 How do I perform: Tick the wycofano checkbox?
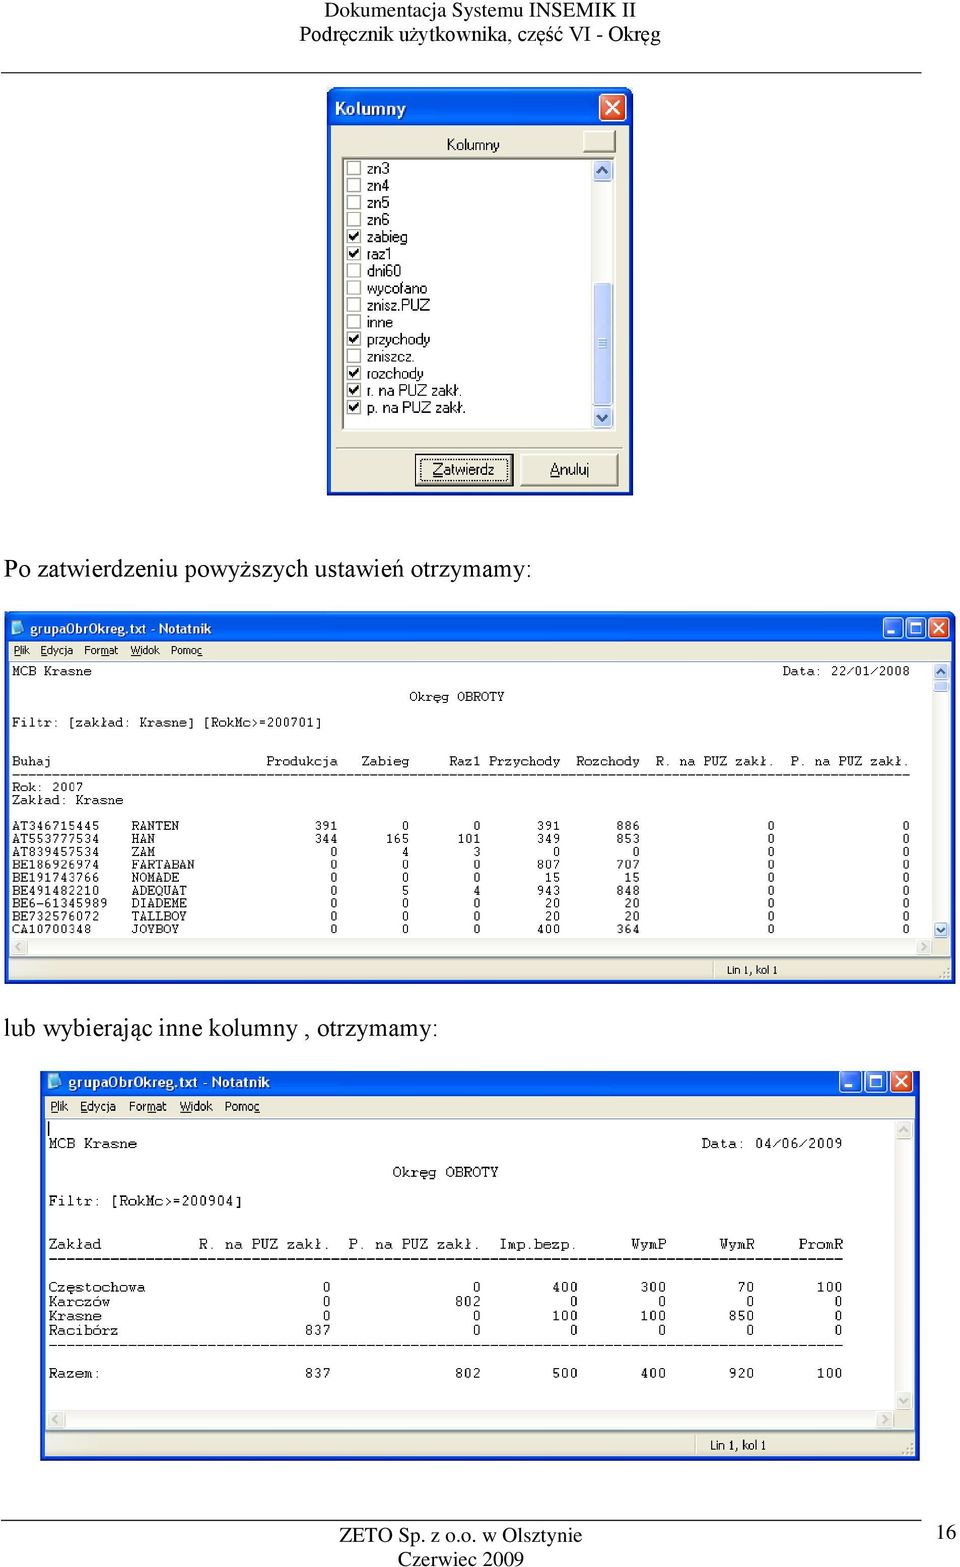click(x=354, y=288)
